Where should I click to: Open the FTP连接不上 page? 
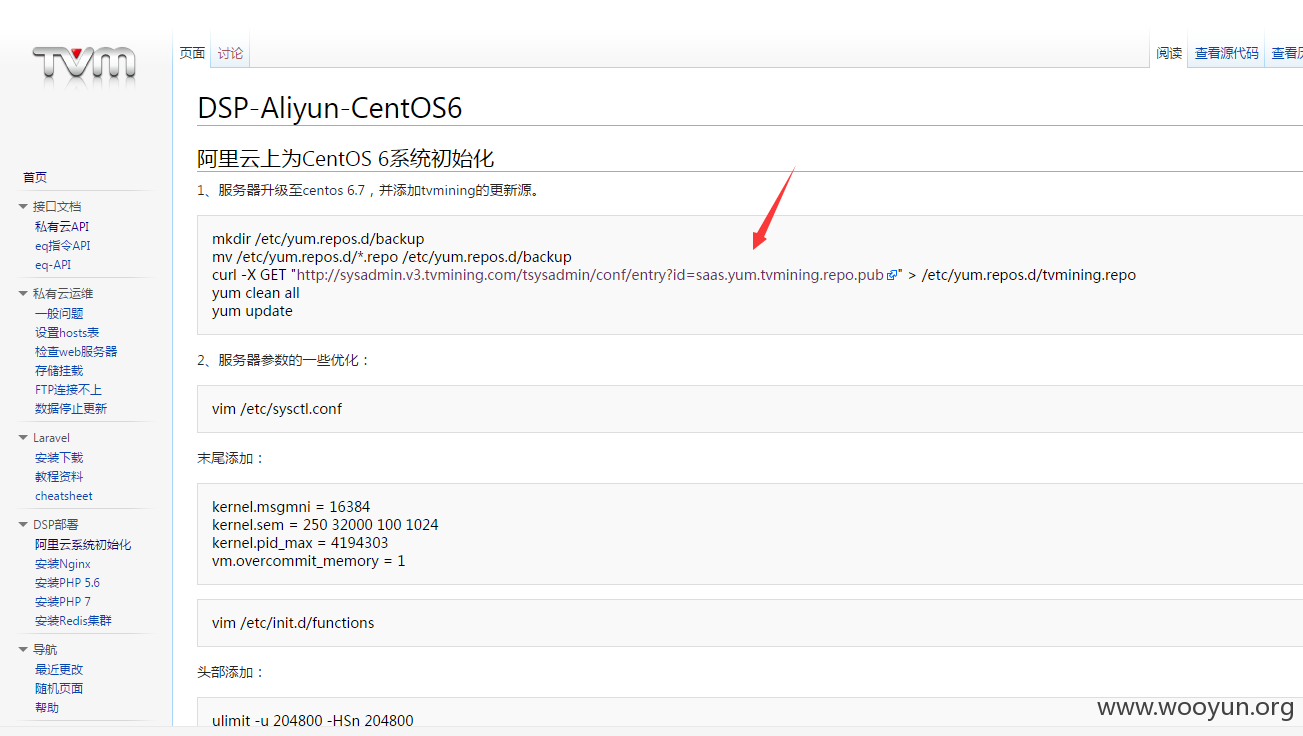[x=68, y=390]
